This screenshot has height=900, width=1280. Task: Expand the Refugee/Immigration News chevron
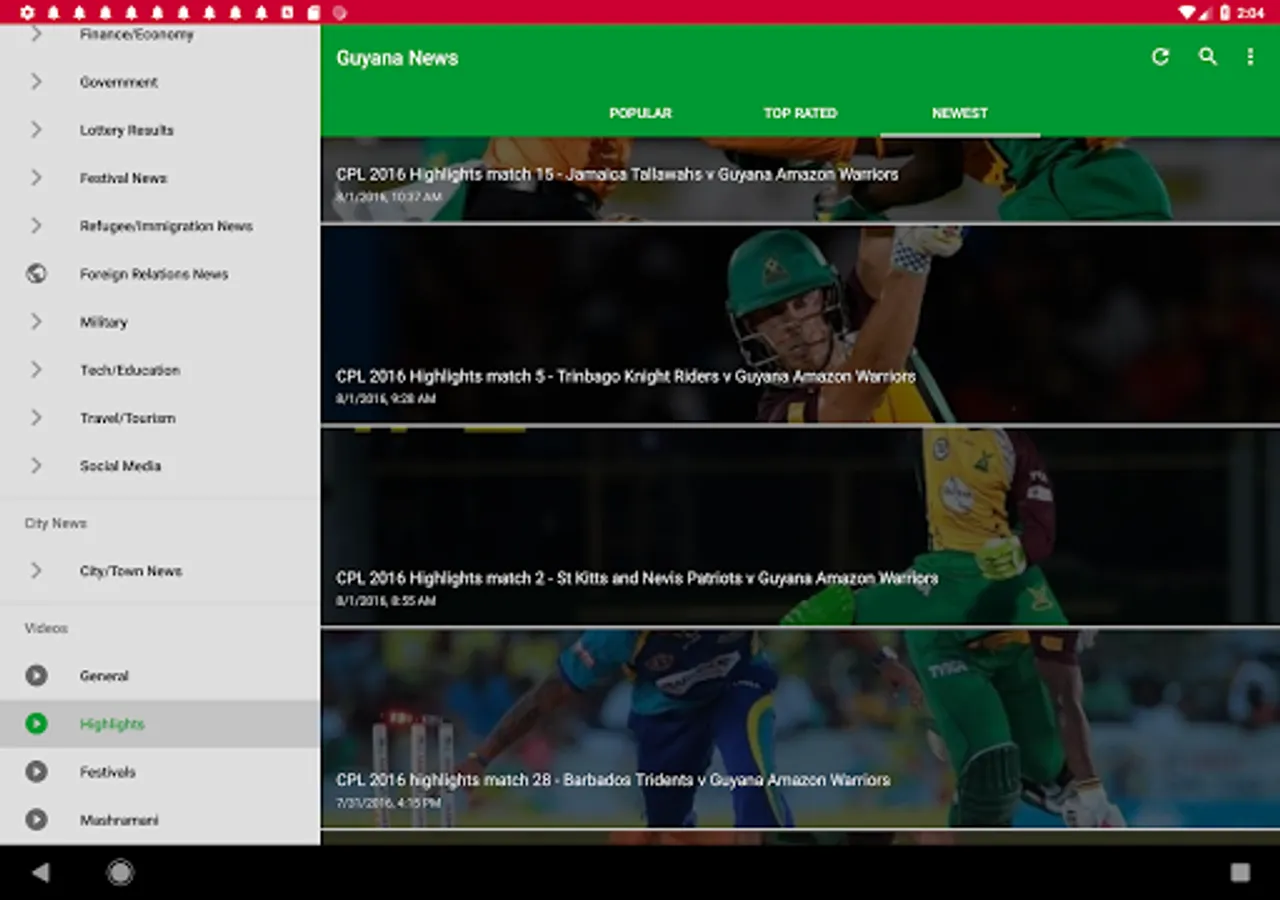(36, 225)
